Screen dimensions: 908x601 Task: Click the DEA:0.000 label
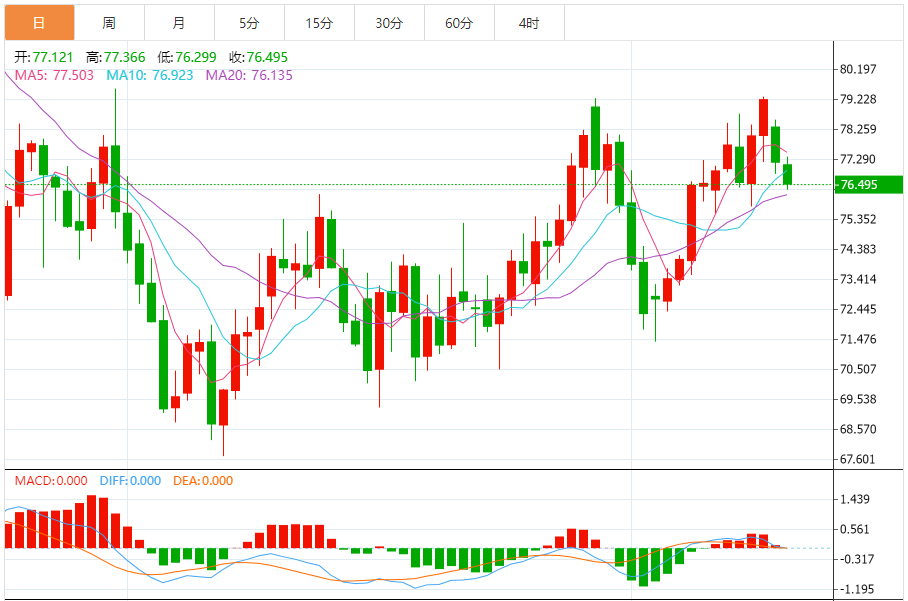[203, 481]
